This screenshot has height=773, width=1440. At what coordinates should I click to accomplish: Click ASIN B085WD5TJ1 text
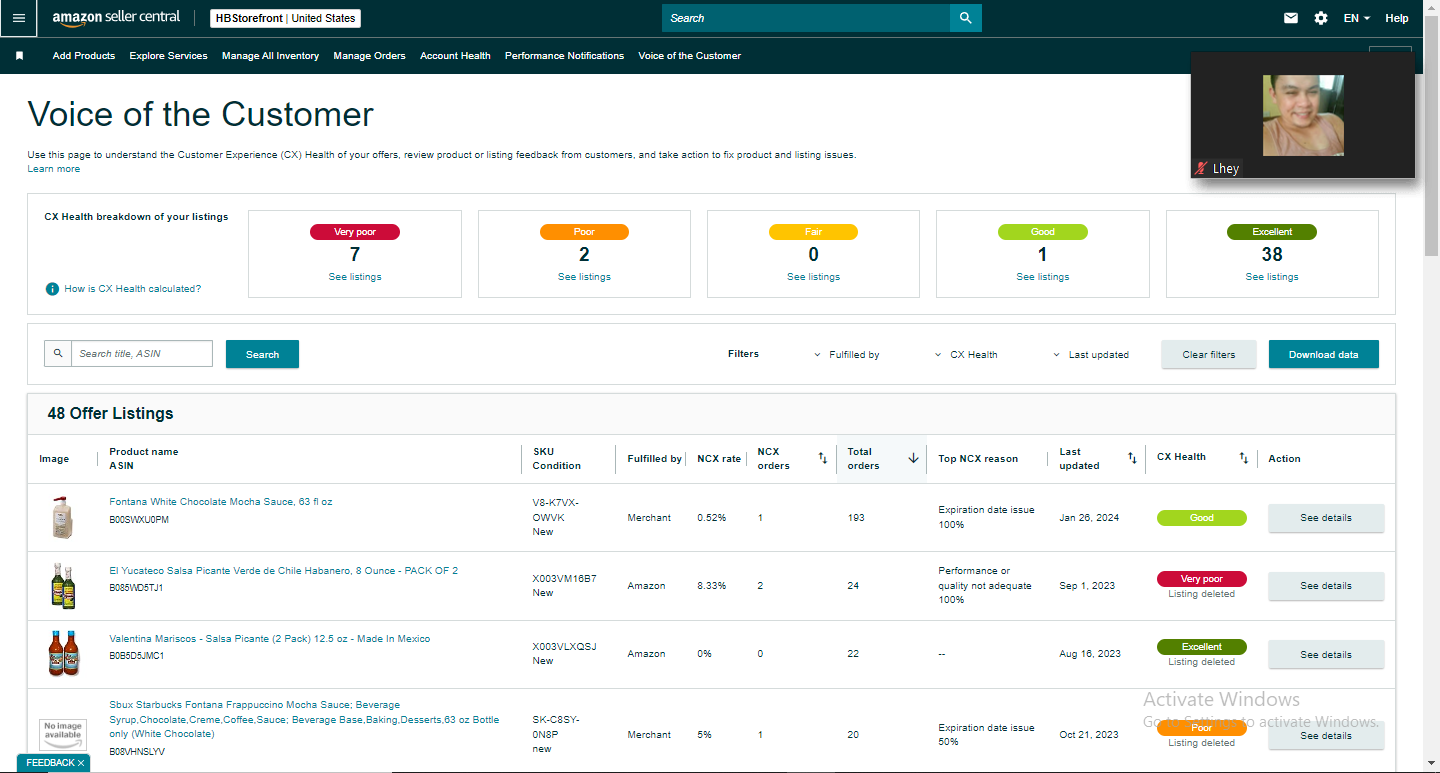pos(136,588)
